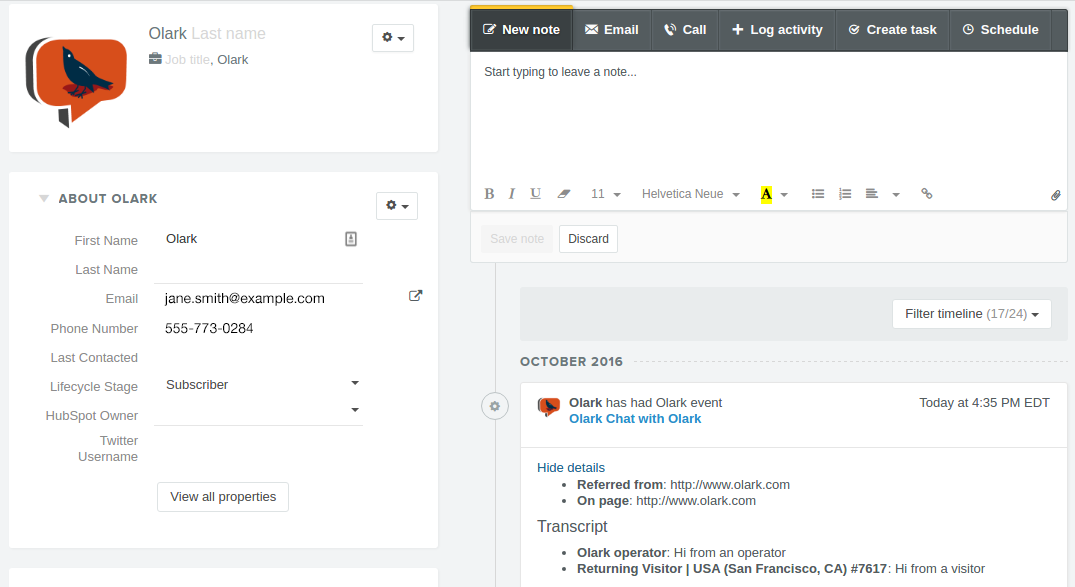The height and width of the screenshot is (587, 1075).
Task: Apply italic formatting in the note editor
Action: (511, 193)
